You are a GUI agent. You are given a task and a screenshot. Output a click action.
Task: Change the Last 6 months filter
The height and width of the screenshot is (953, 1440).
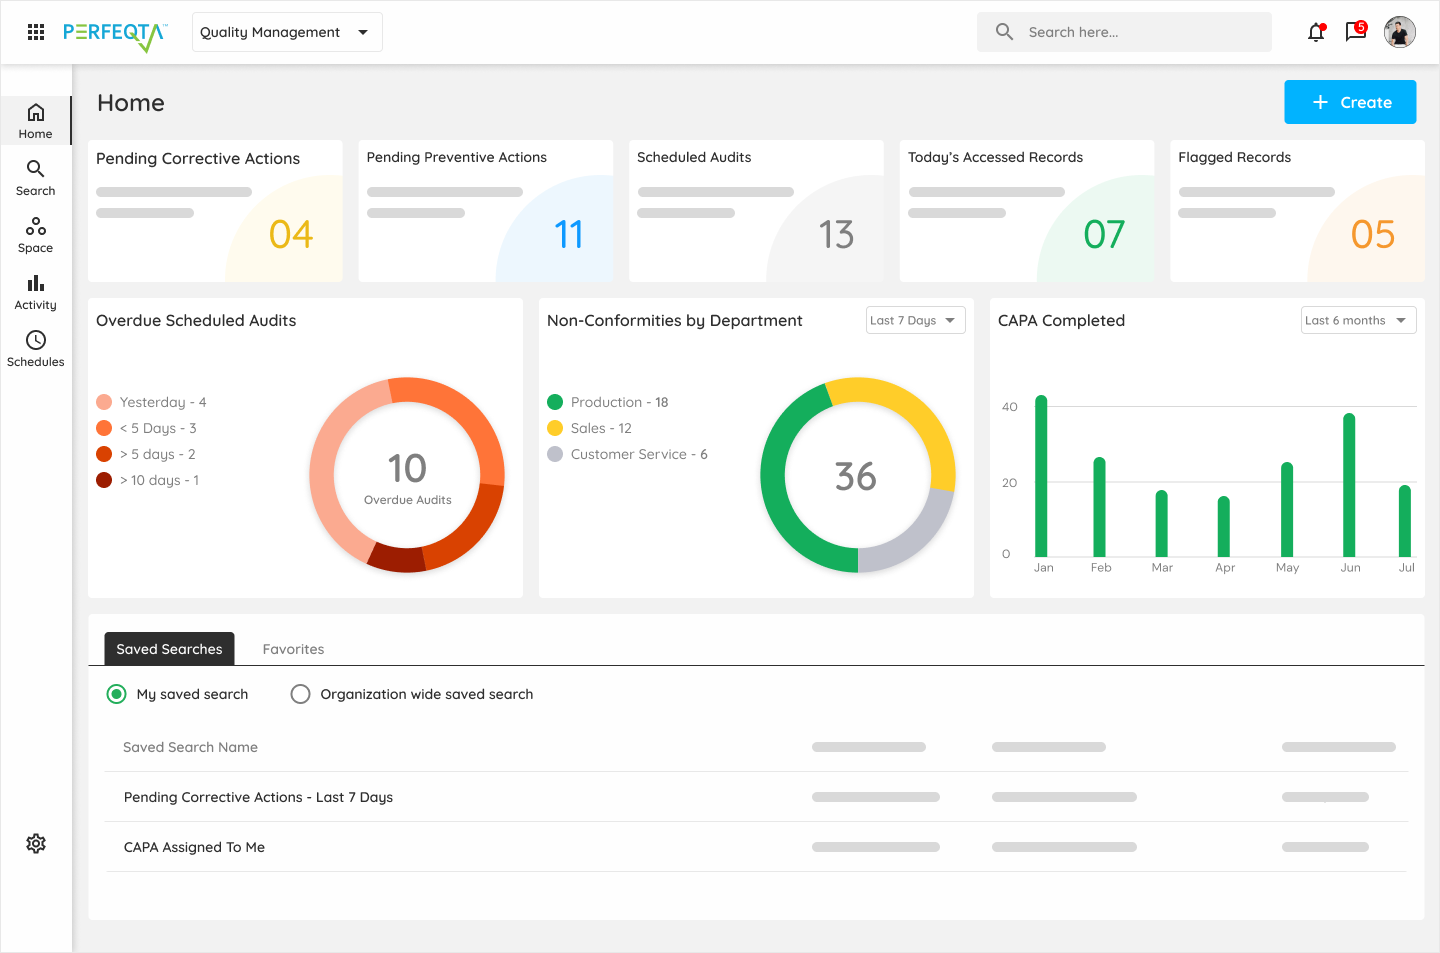pos(1358,320)
